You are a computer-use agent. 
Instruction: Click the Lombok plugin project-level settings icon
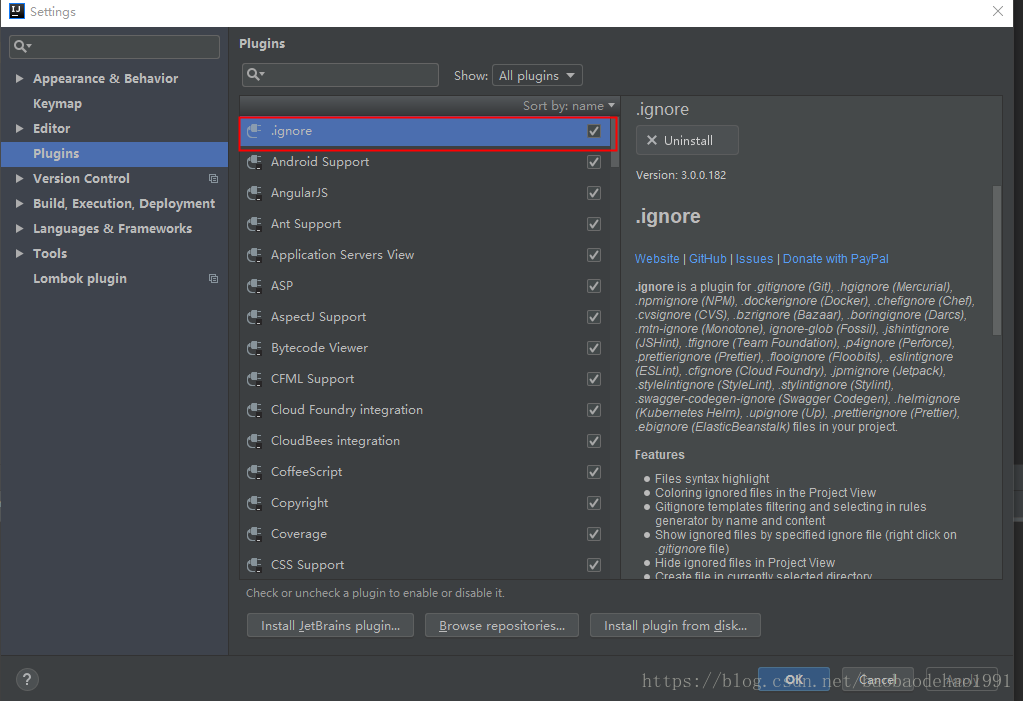coord(213,278)
